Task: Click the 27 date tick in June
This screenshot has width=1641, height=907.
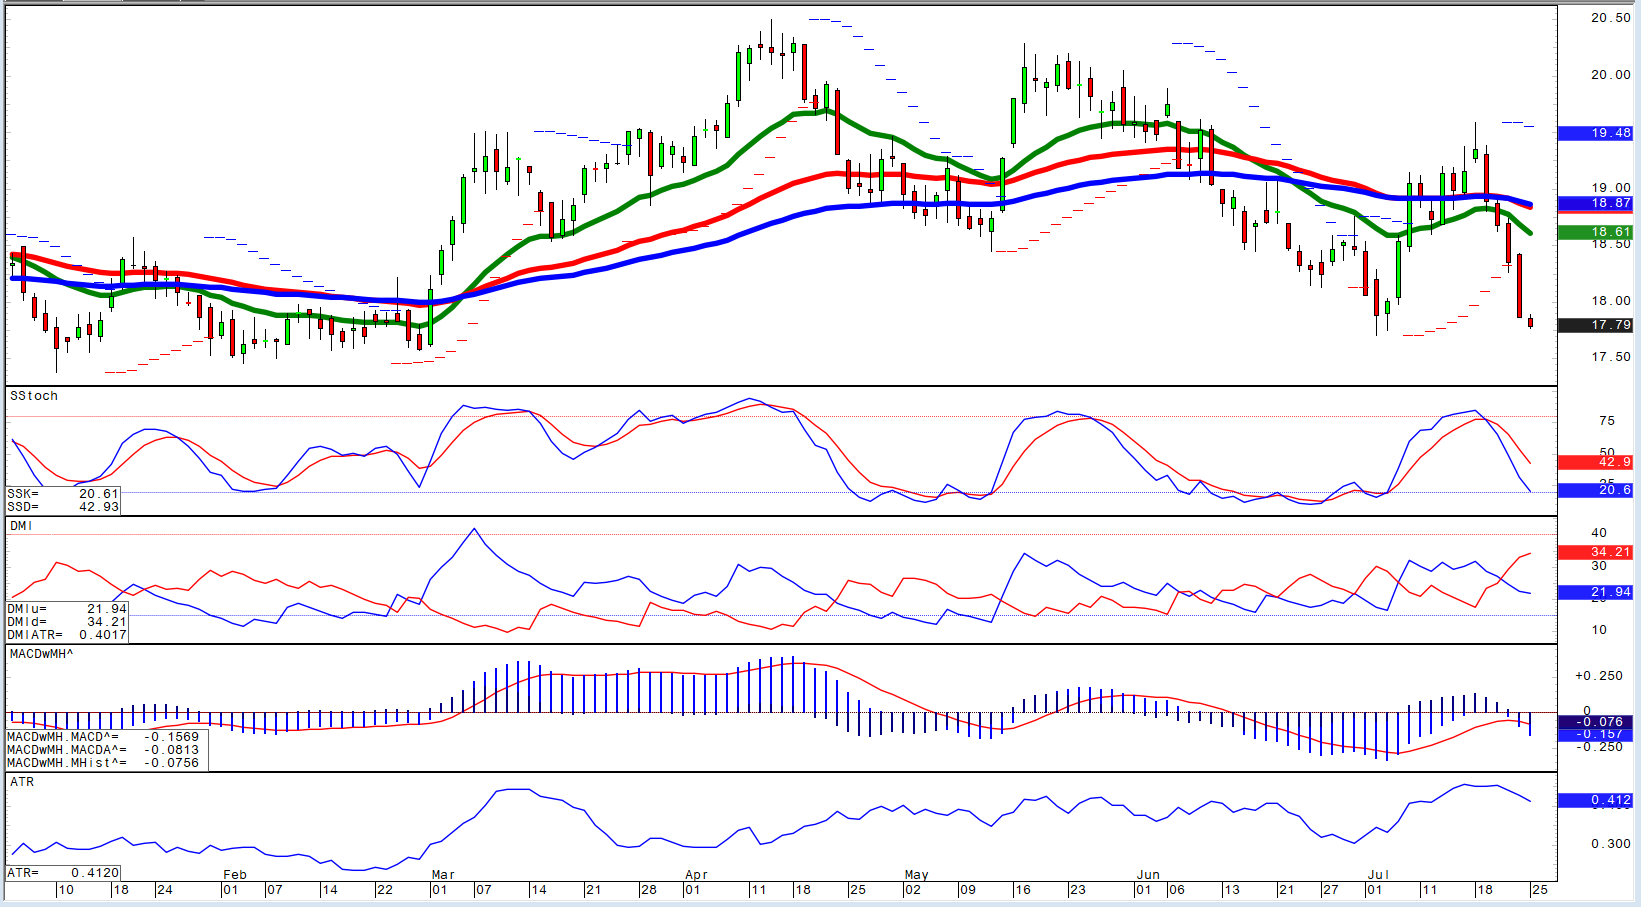Action: [1330, 890]
